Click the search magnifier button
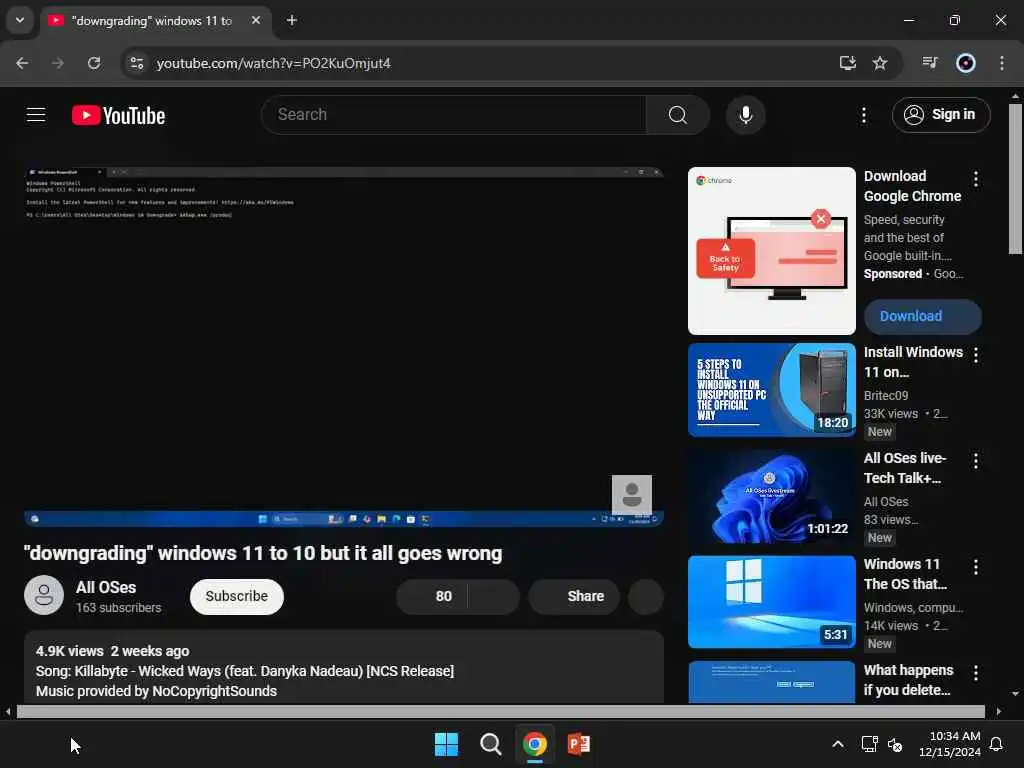 click(x=678, y=115)
